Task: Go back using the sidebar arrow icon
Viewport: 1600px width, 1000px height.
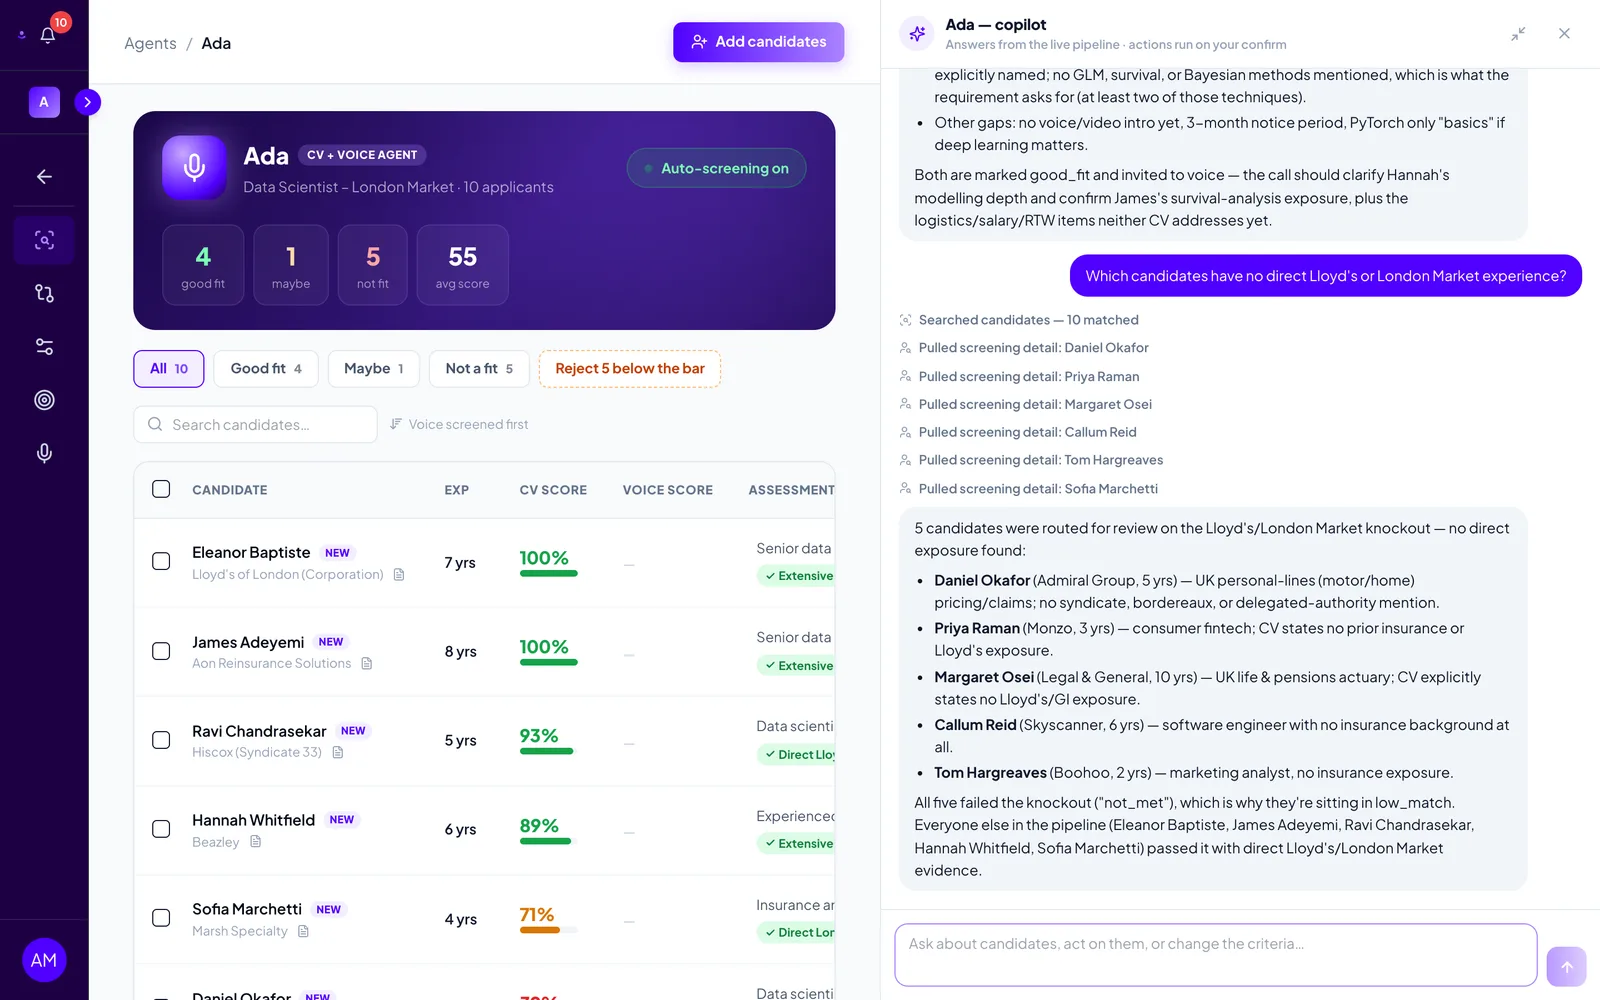Action: click(x=44, y=177)
